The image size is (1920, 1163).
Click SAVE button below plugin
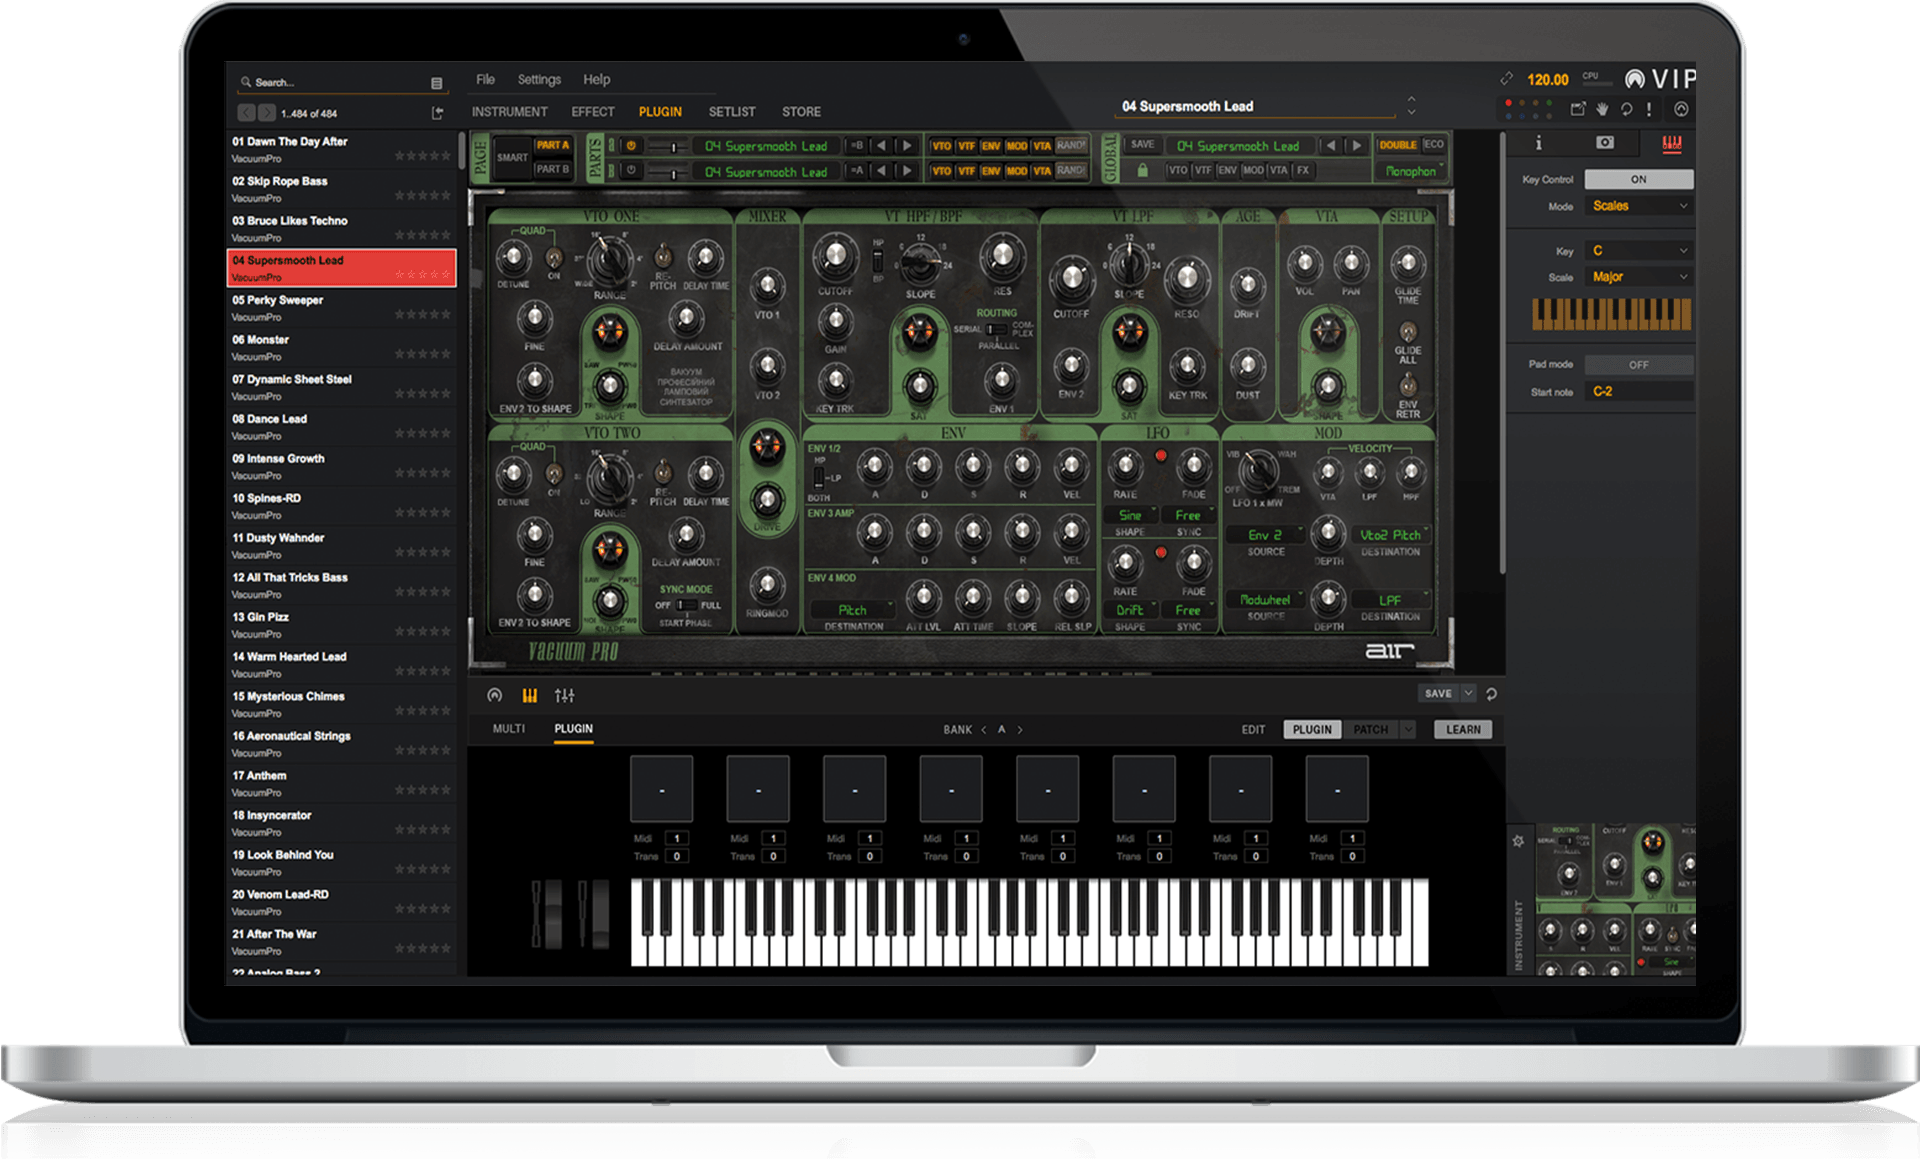click(x=1439, y=693)
